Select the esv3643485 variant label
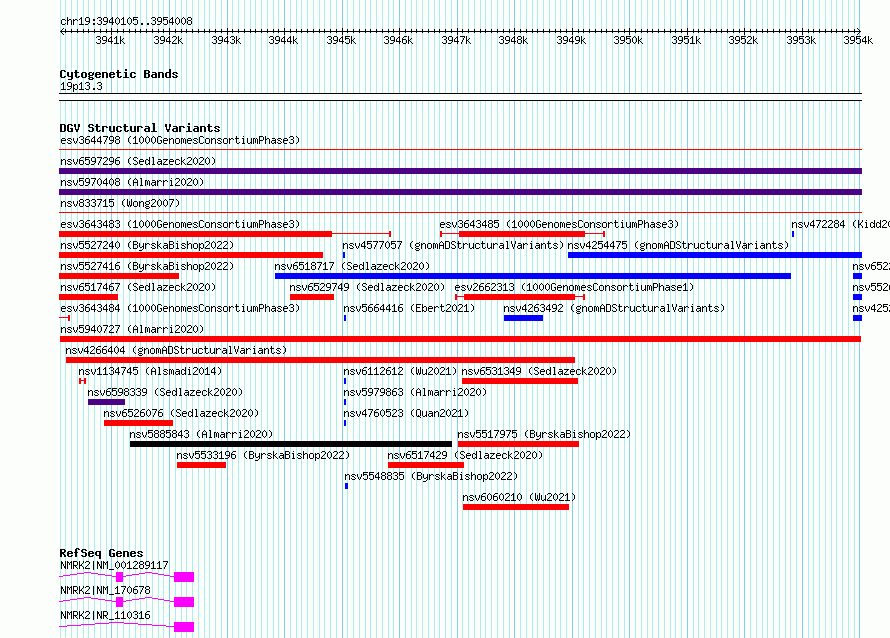The height and width of the screenshot is (638, 890). pyautogui.click(x=559, y=224)
